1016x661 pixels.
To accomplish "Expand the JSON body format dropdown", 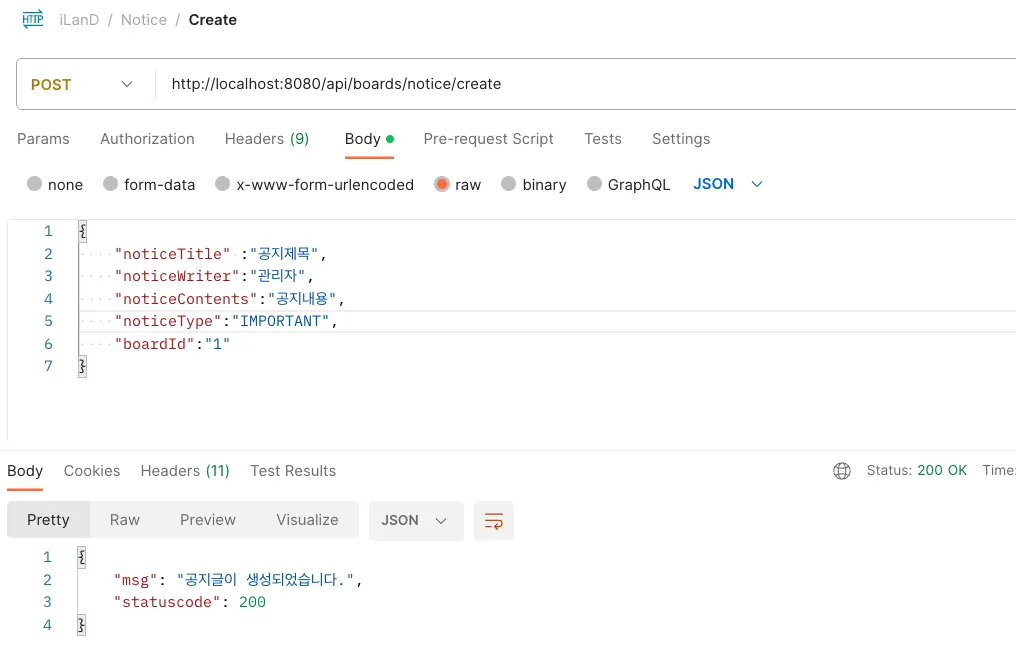I will coord(728,184).
